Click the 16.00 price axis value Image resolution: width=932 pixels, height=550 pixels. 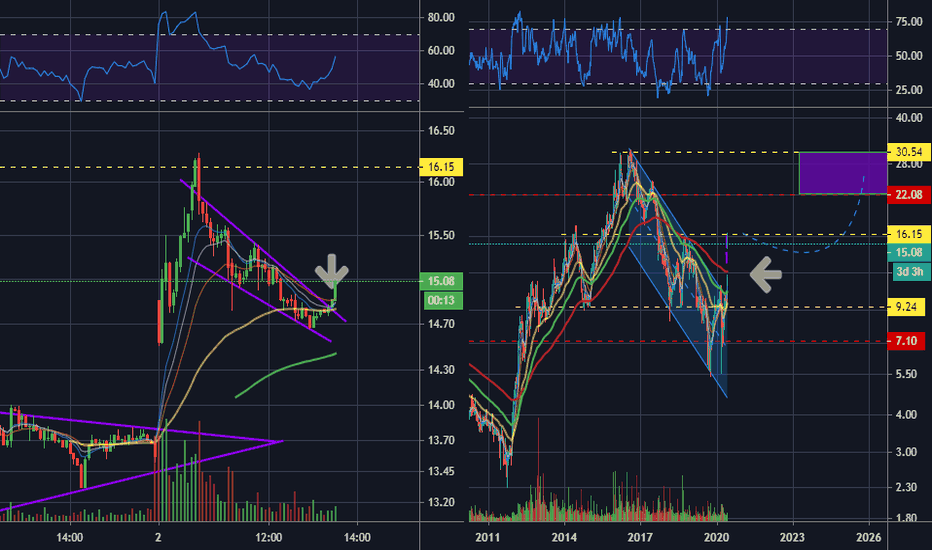[x=441, y=182]
